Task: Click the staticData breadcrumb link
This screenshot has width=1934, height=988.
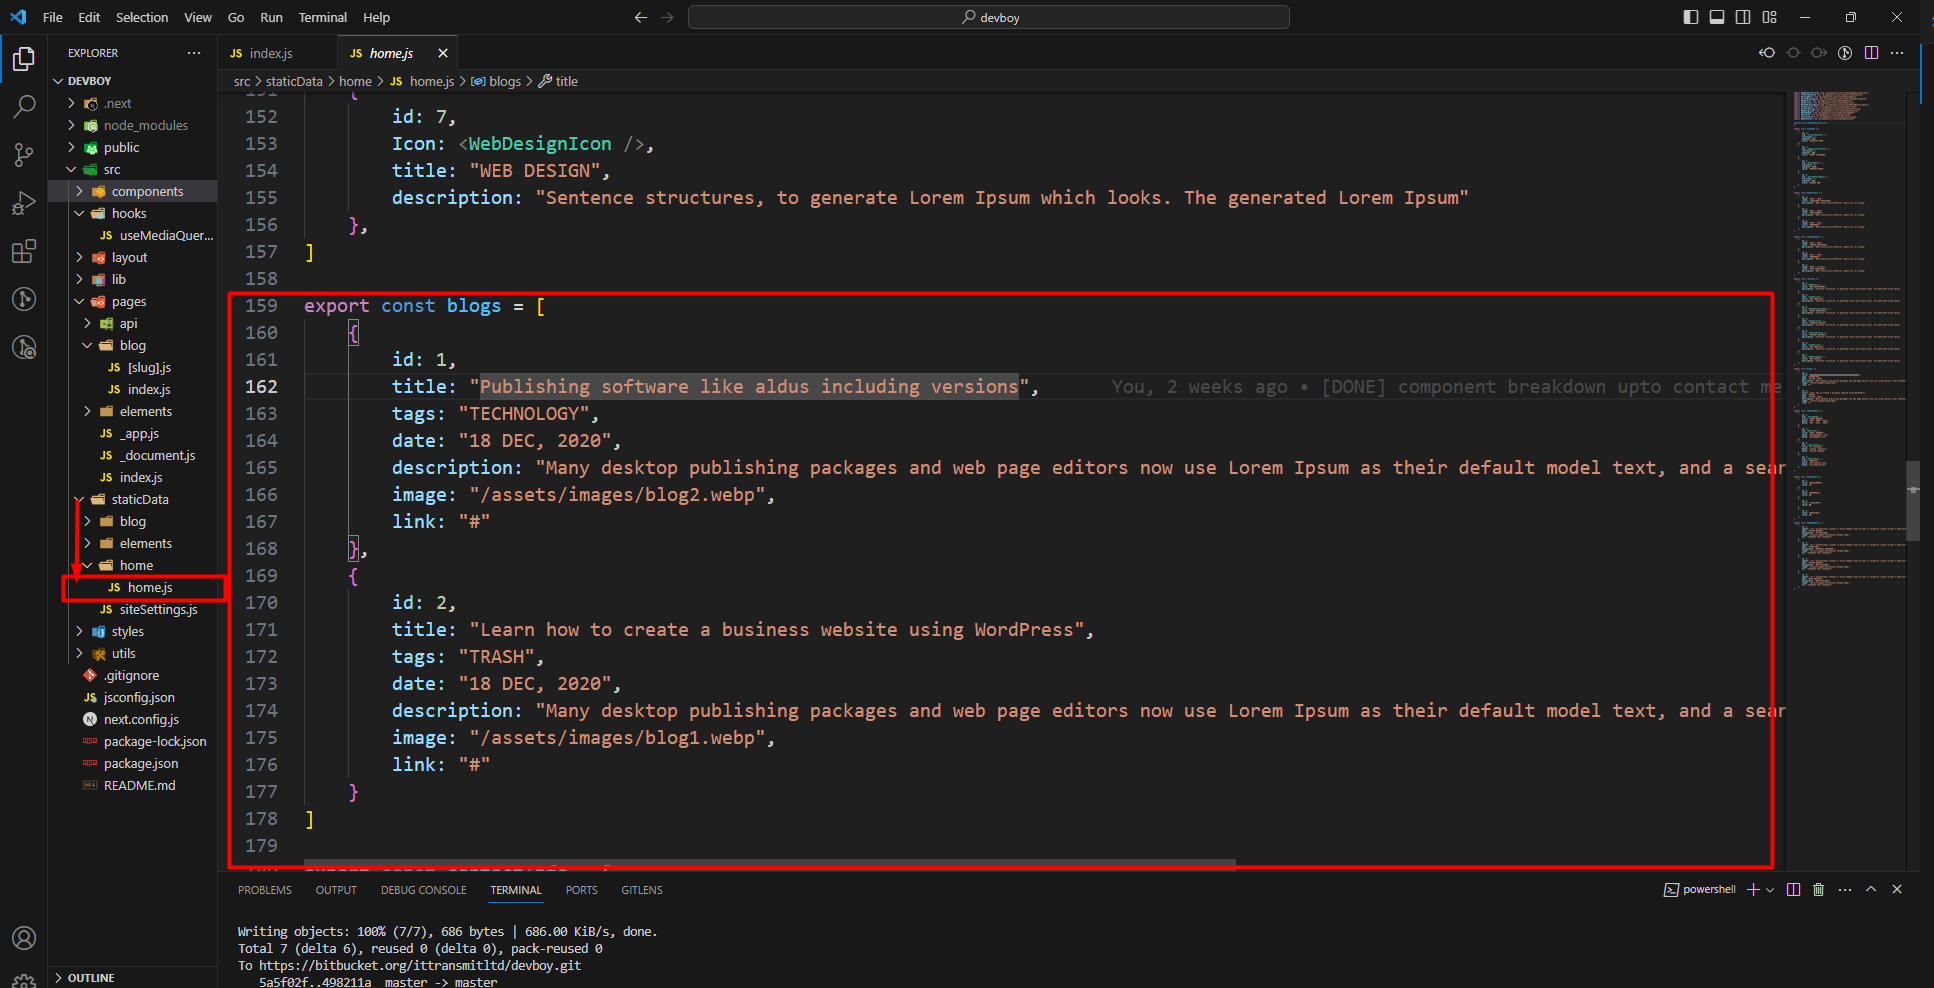Action: (294, 81)
